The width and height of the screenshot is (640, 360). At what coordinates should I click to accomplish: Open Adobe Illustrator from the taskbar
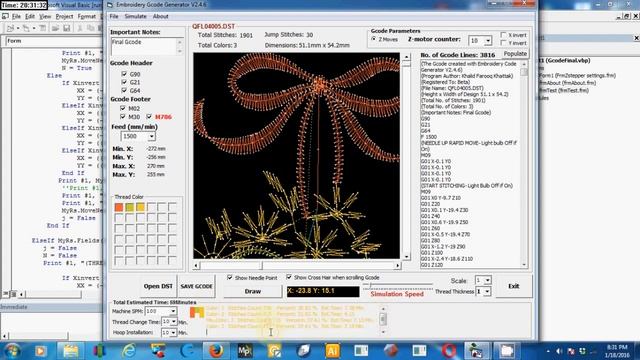coord(332,351)
